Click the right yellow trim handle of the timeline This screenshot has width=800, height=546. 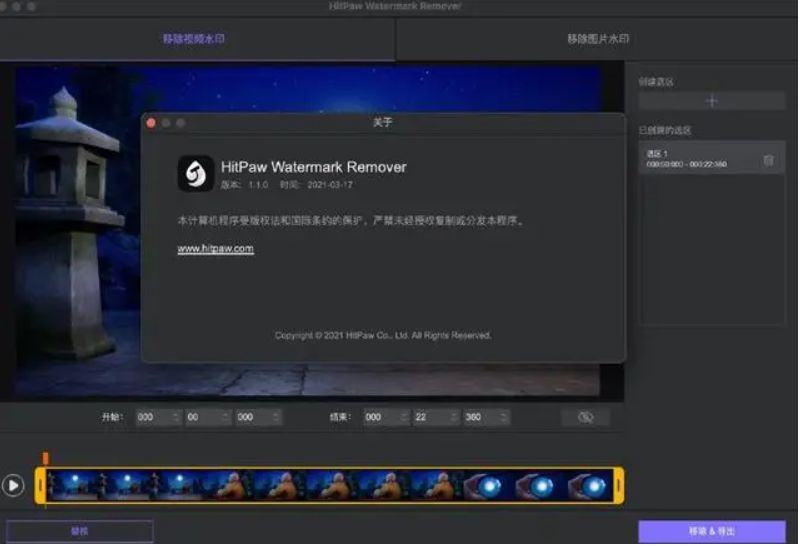tap(618, 485)
